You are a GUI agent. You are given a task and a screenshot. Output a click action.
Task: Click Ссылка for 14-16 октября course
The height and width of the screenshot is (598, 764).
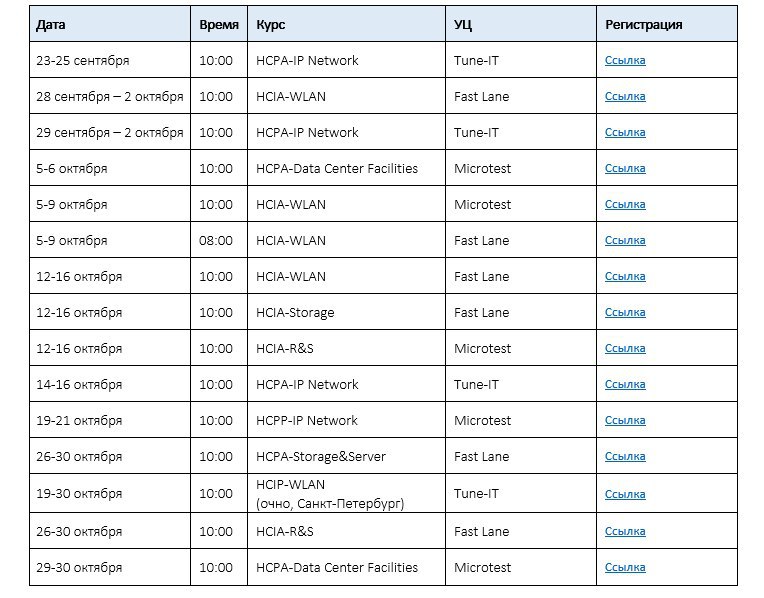click(625, 384)
